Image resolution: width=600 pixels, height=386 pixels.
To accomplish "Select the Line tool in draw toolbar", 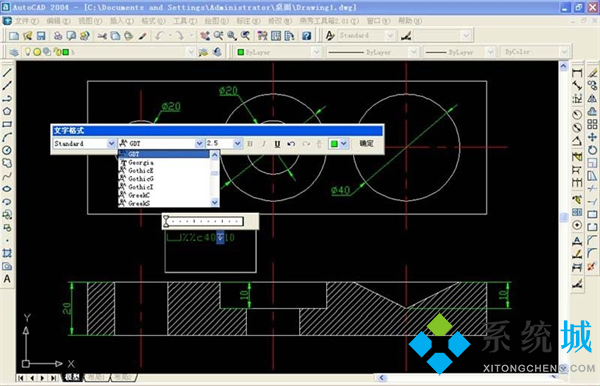I will 7,73.
